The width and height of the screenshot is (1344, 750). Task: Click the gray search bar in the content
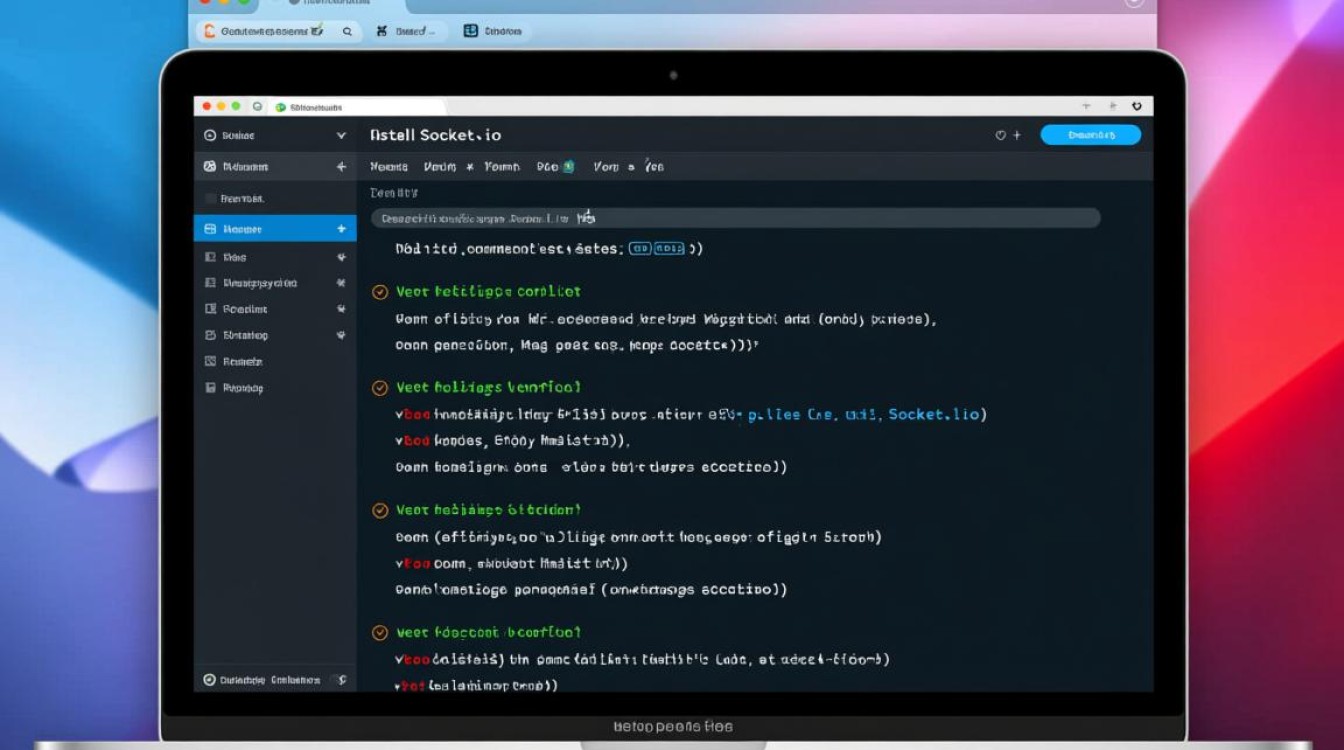[735, 218]
